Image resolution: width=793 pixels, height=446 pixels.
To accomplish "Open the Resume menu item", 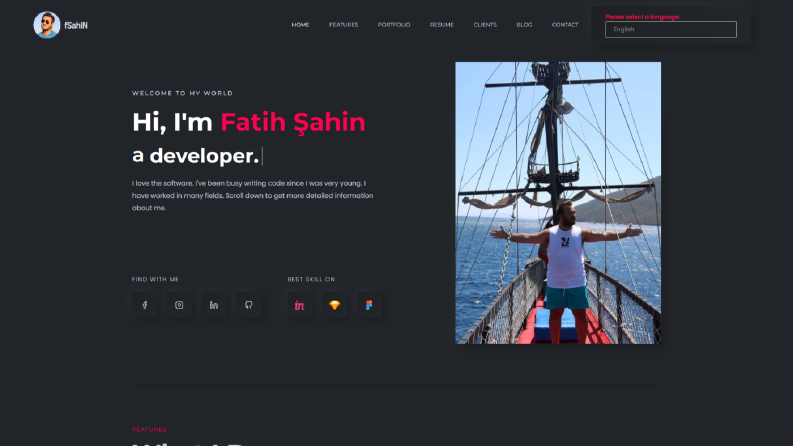I will (442, 25).
